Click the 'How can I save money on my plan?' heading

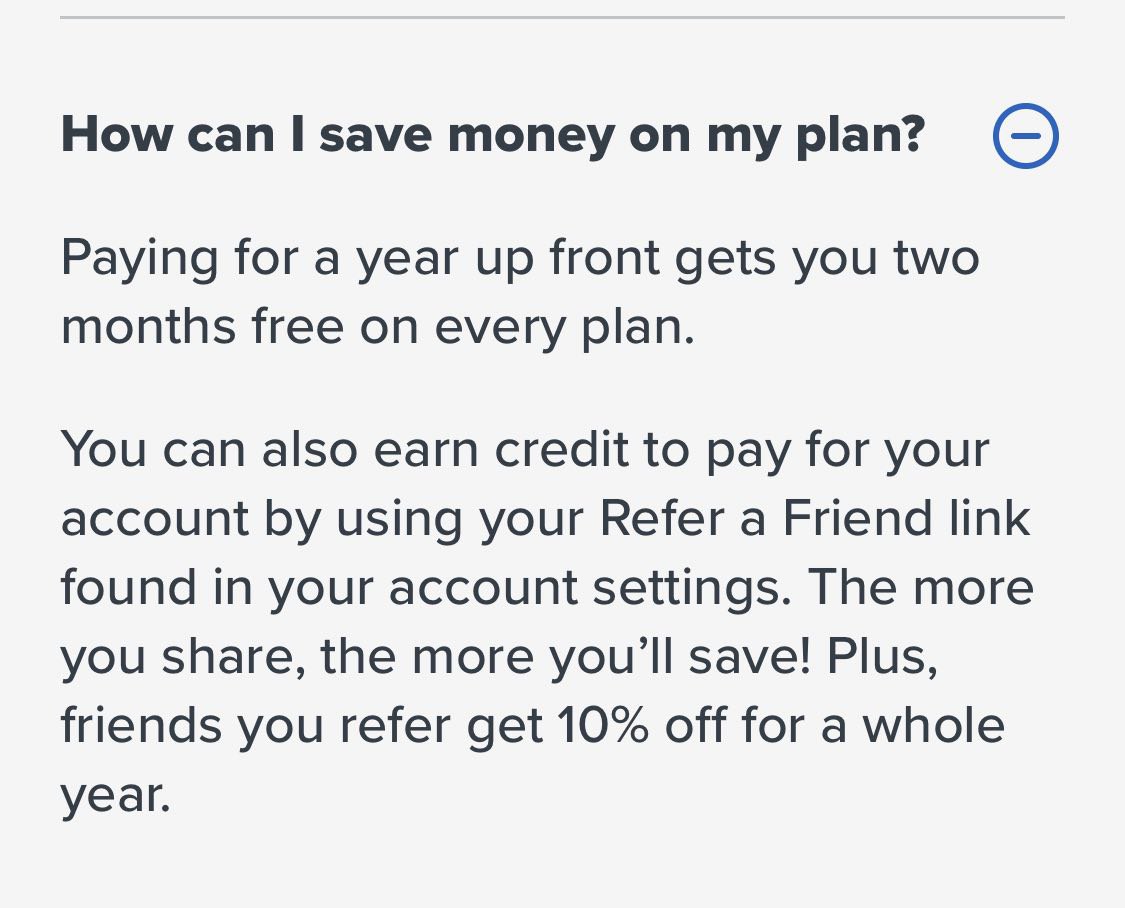coord(493,136)
